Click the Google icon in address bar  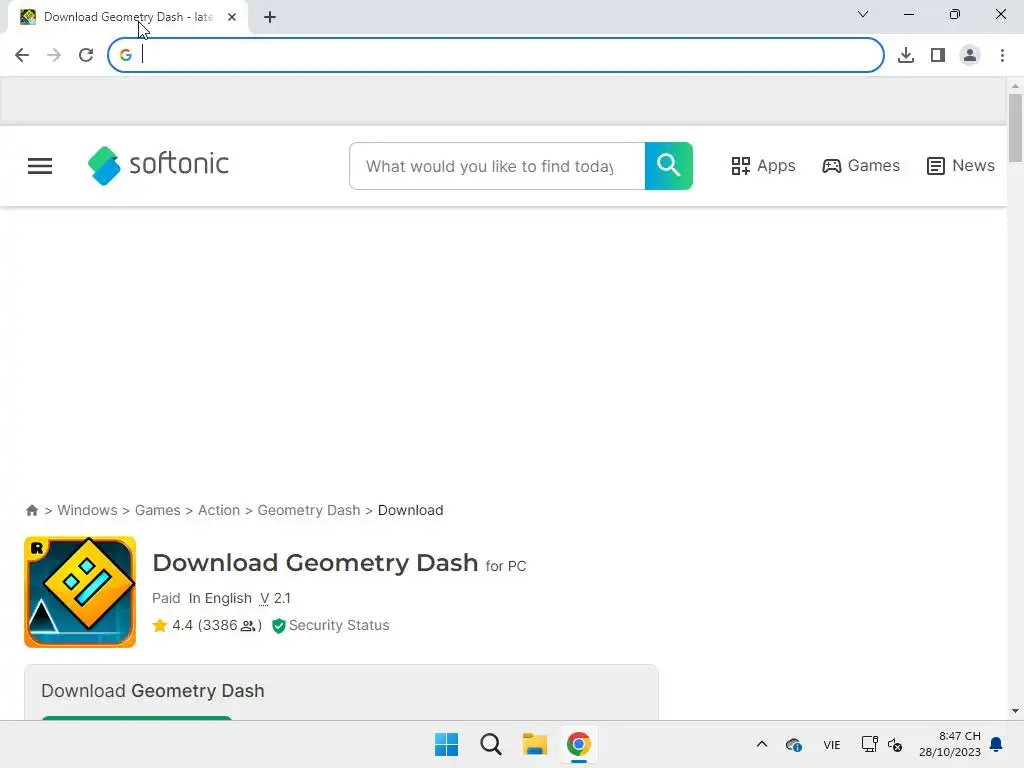125,56
